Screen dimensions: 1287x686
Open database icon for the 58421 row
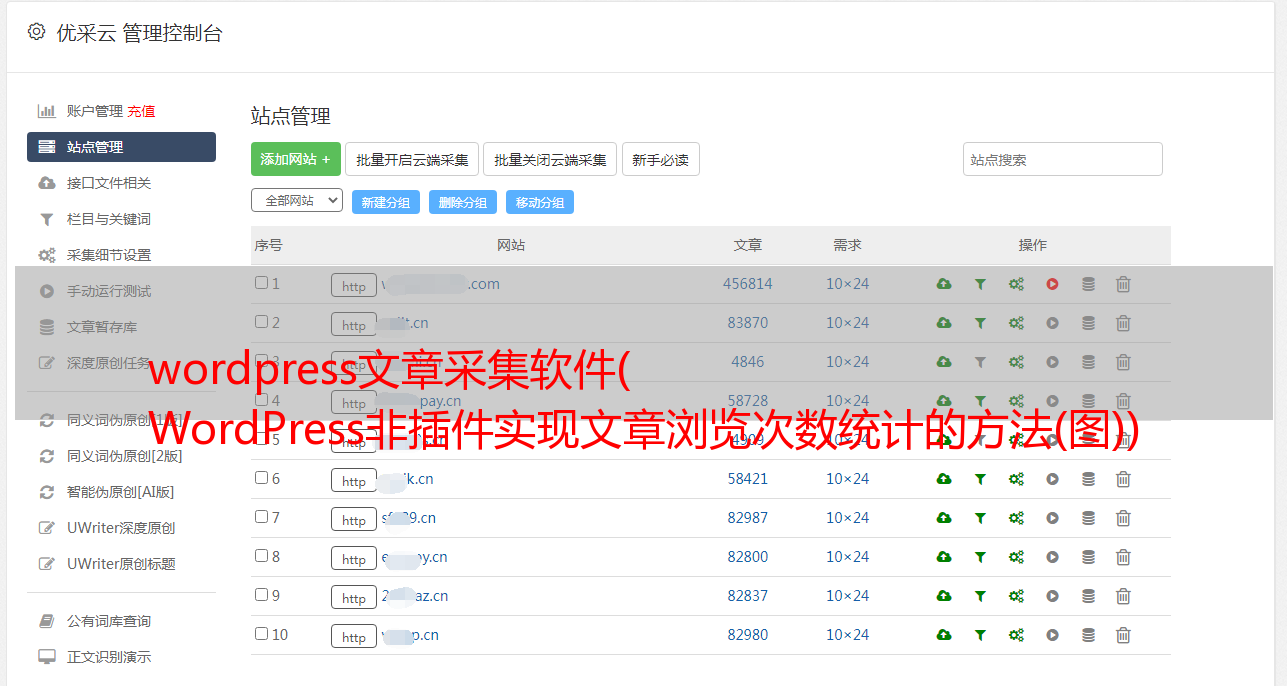pos(1088,479)
